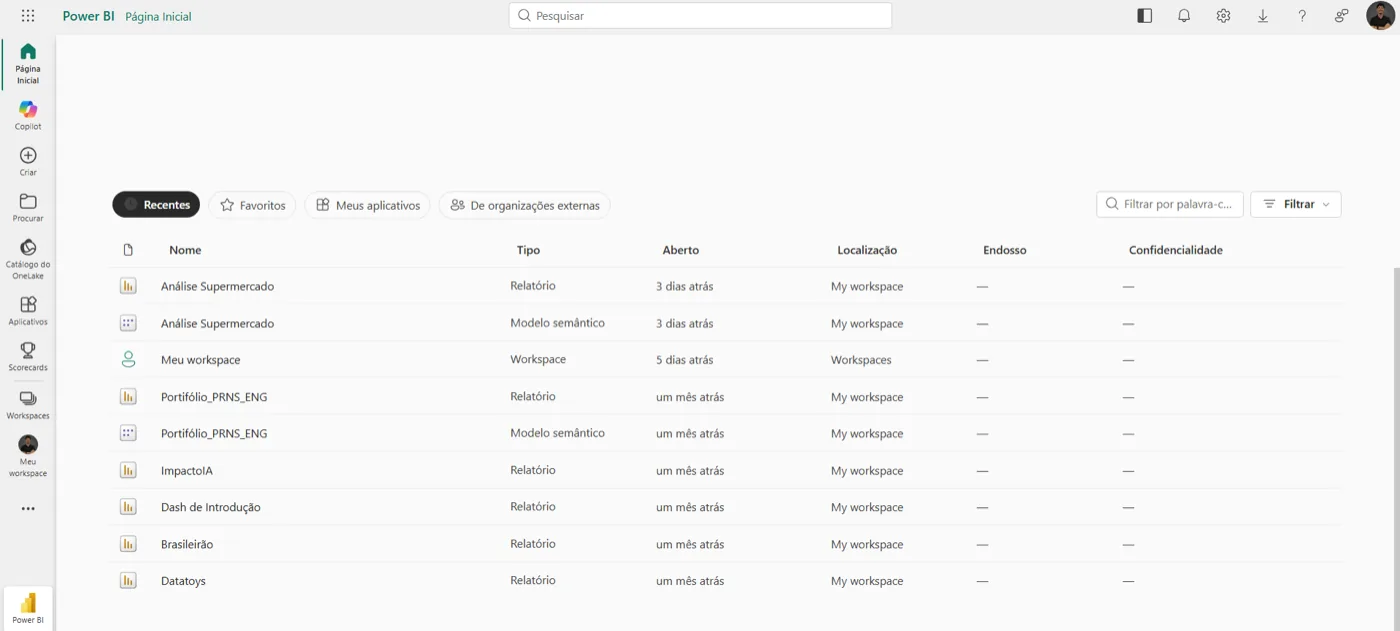Click the person icon of Meu workspace row
The image size is (1400, 631).
pyautogui.click(x=128, y=360)
